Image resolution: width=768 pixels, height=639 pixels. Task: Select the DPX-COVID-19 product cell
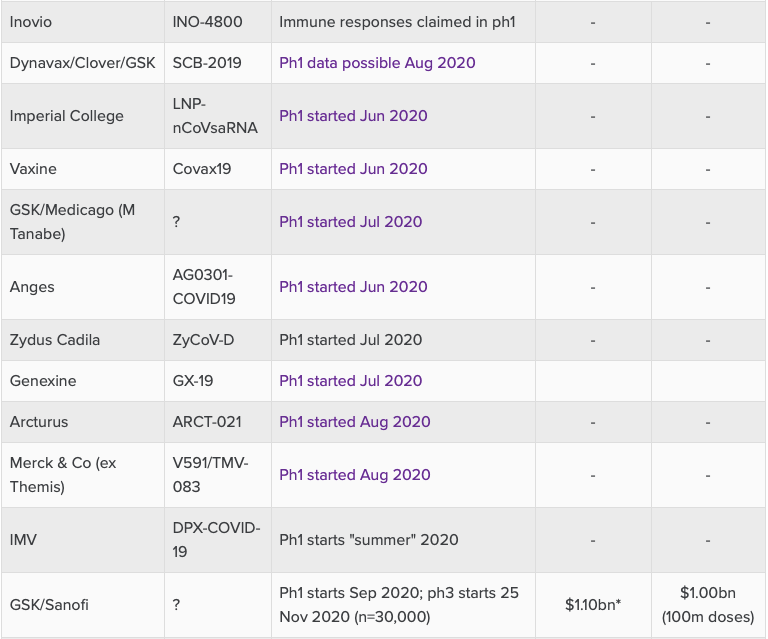pyautogui.click(x=216, y=540)
